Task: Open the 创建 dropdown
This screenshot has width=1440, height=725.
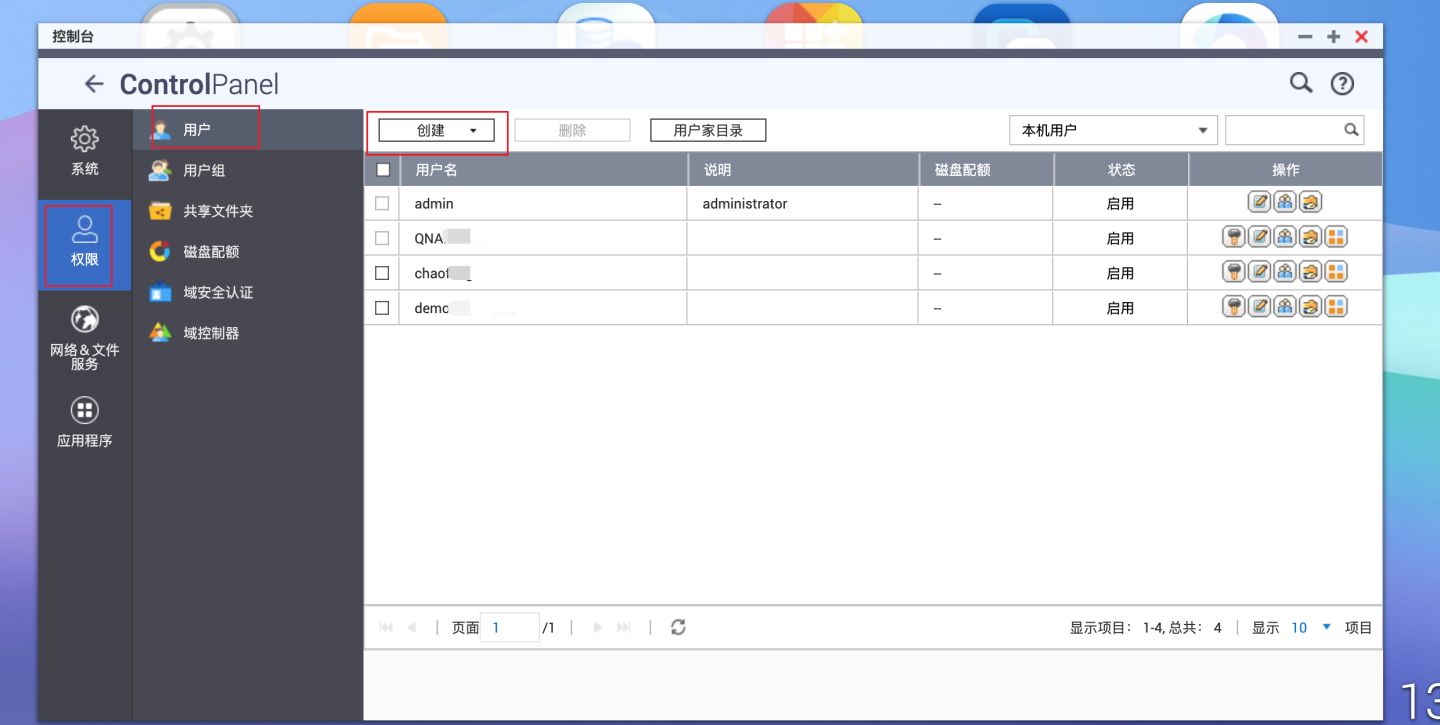Action: click(436, 130)
